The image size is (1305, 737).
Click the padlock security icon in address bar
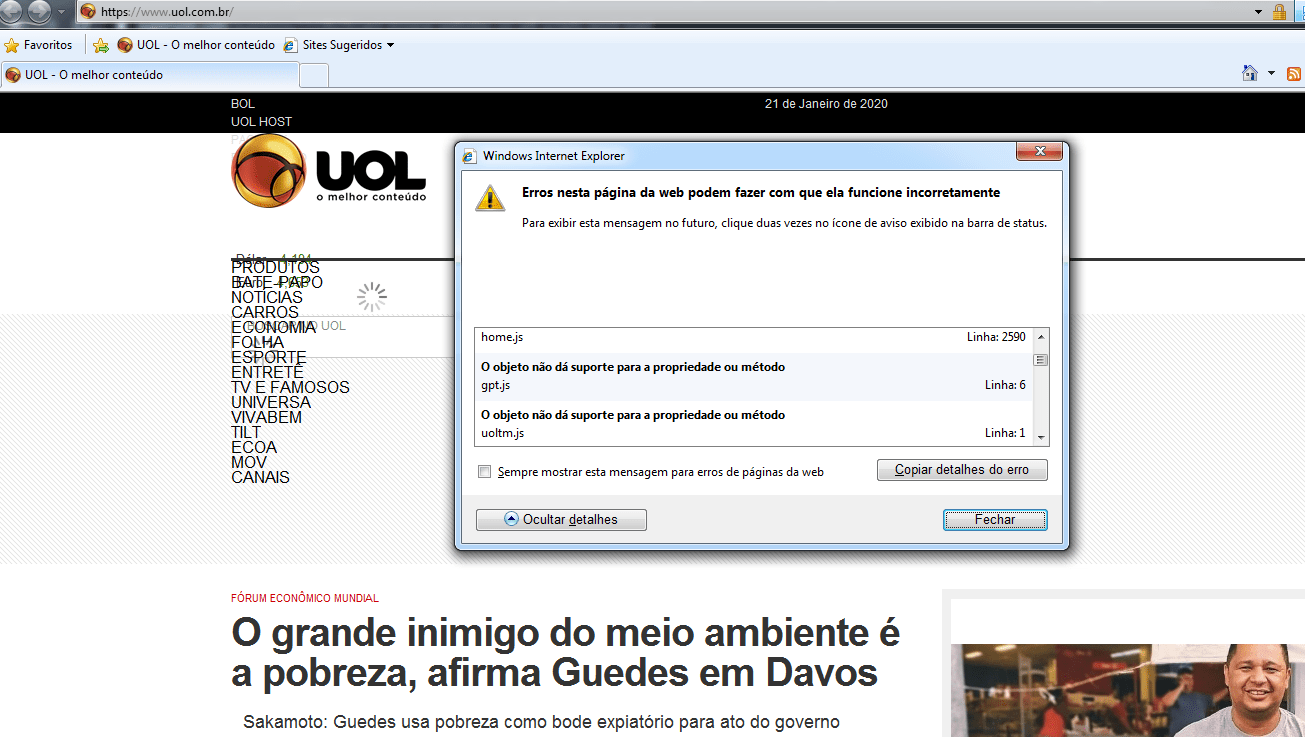(x=1279, y=12)
